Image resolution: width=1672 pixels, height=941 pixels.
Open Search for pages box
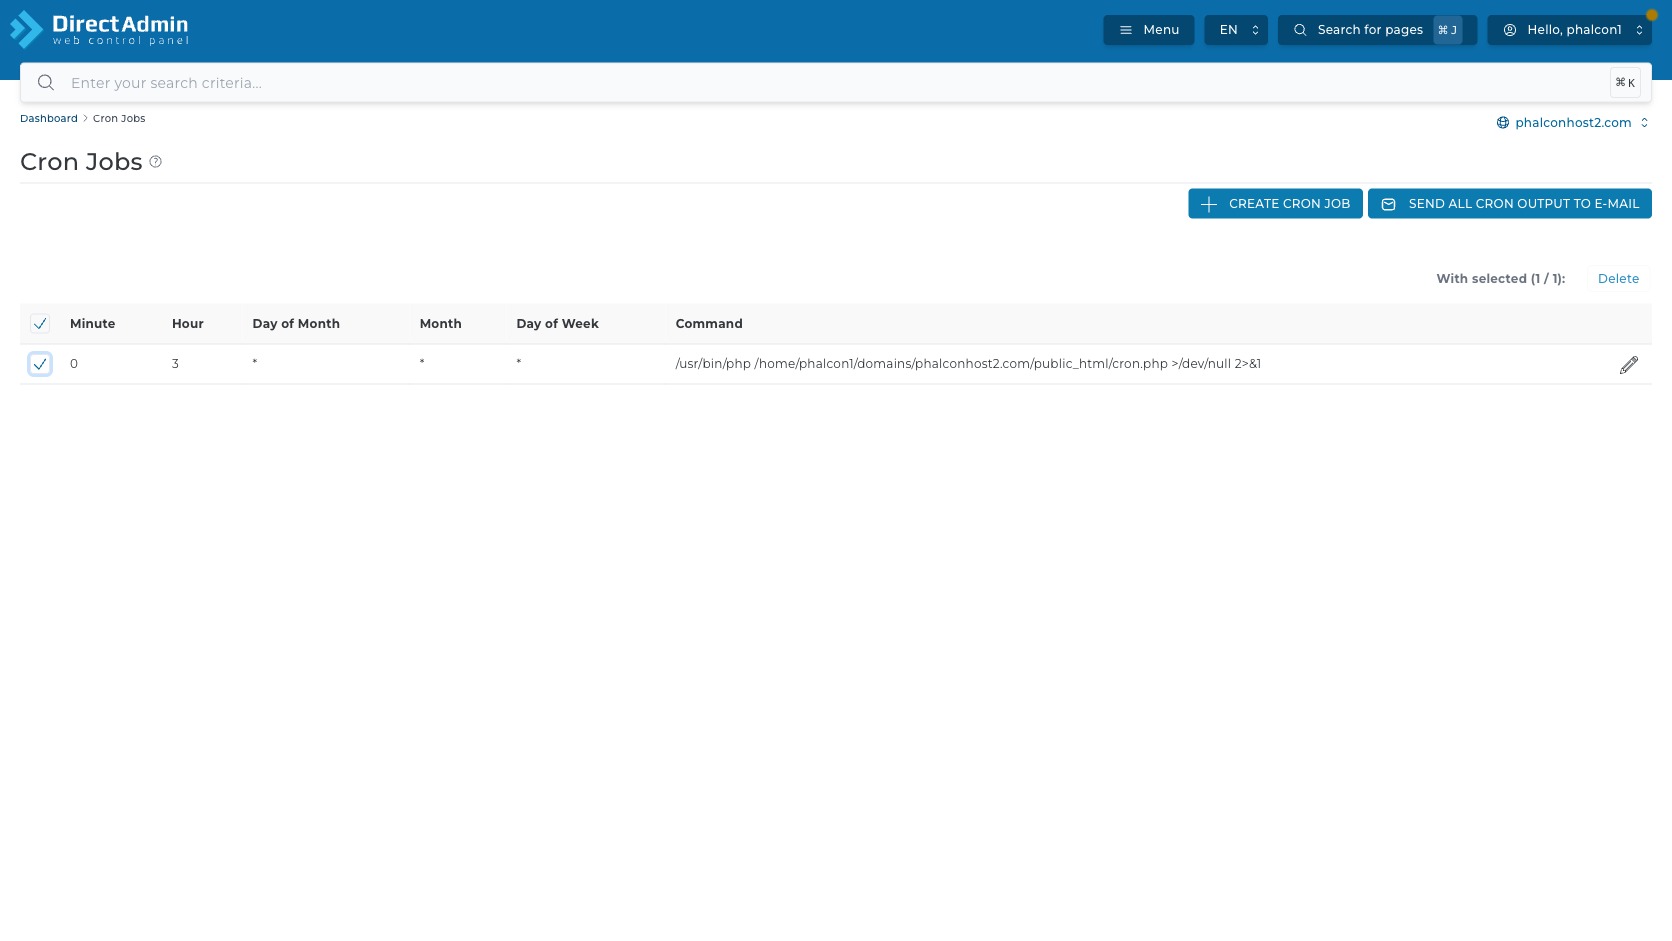click(x=1377, y=30)
